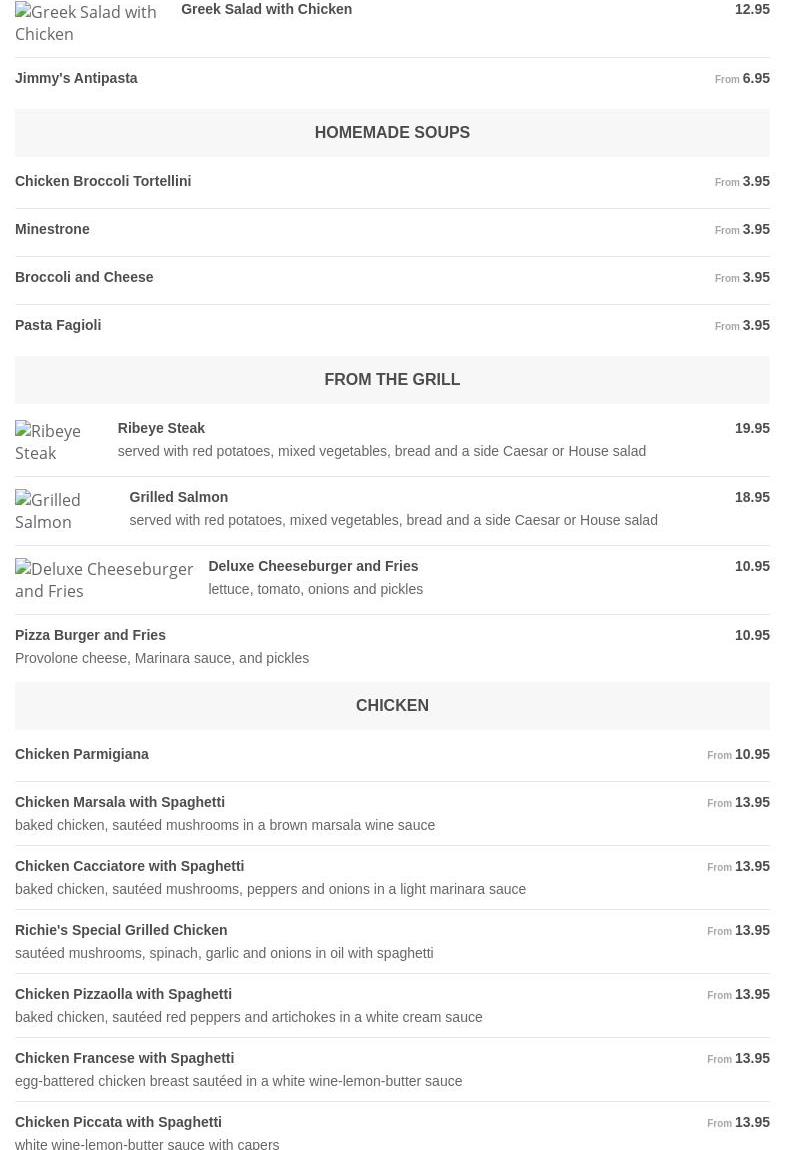The image size is (785, 1150).
Task: Click the Grilled Salmon picture
Action: tap(62, 510)
